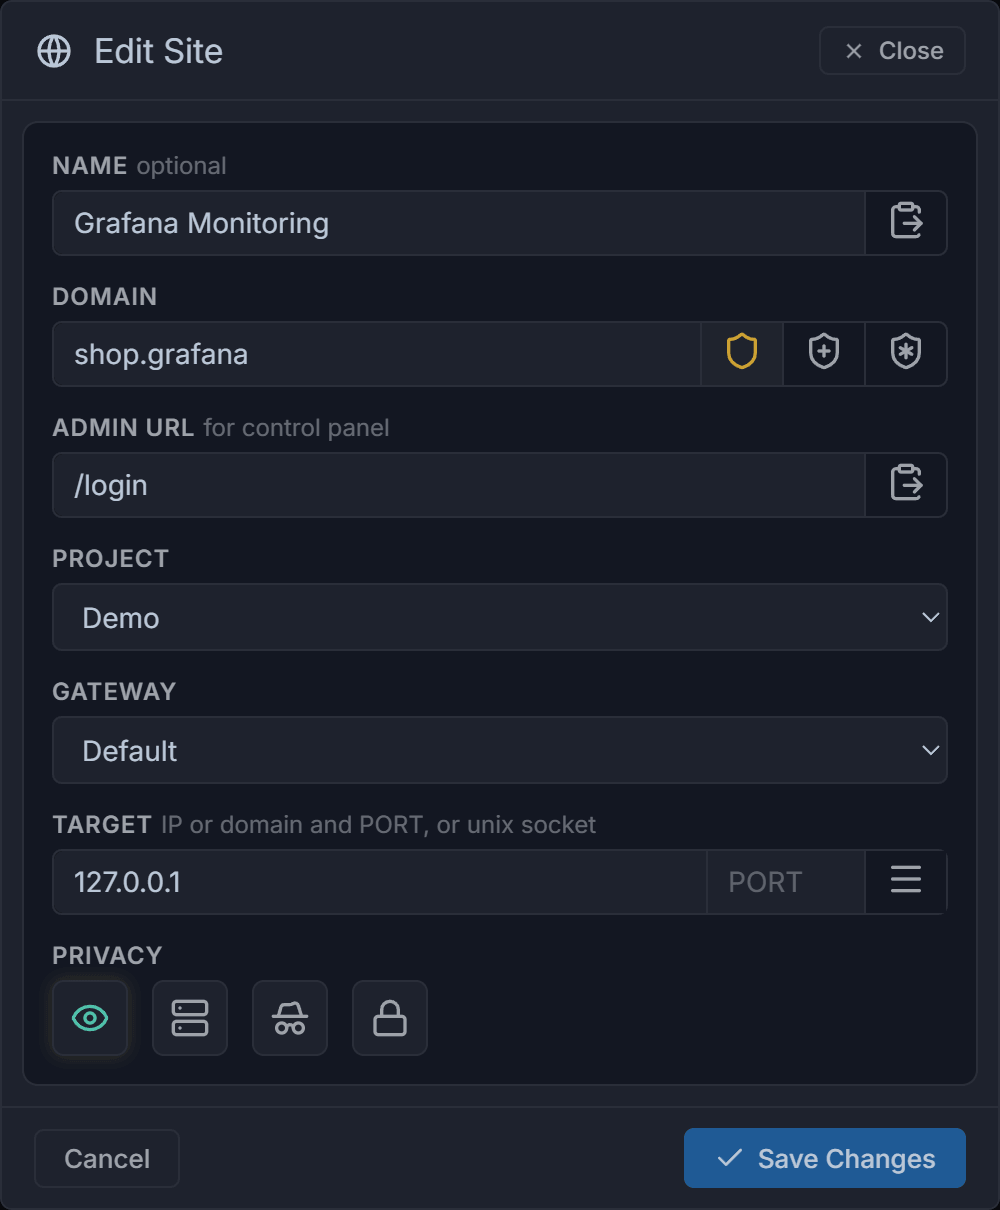This screenshot has width=1000, height=1210.
Task: Select the padlock privacy option
Action: point(390,1018)
